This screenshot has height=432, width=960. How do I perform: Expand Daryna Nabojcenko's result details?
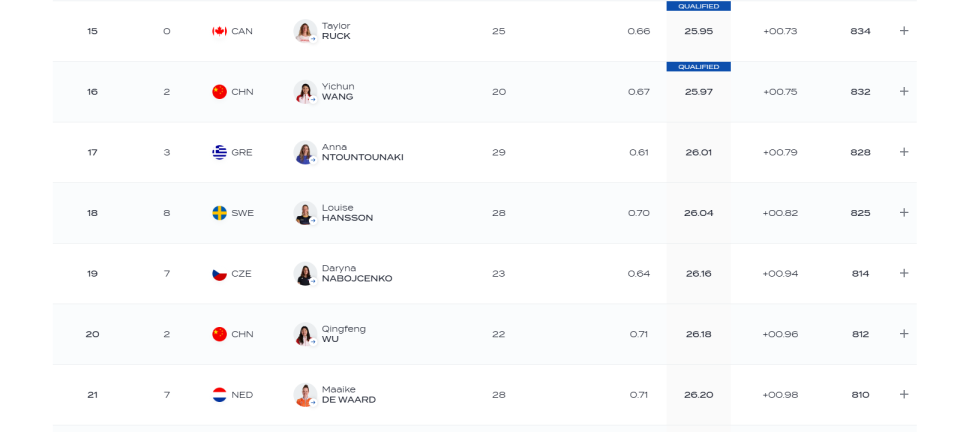[904, 273]
